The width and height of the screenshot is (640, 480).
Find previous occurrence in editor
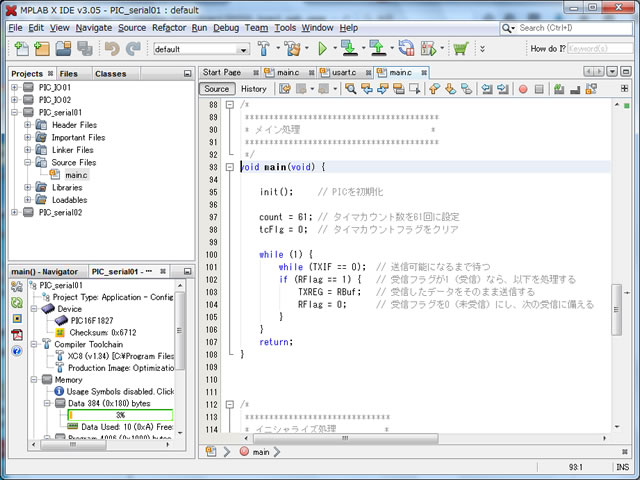coord(367,89)
